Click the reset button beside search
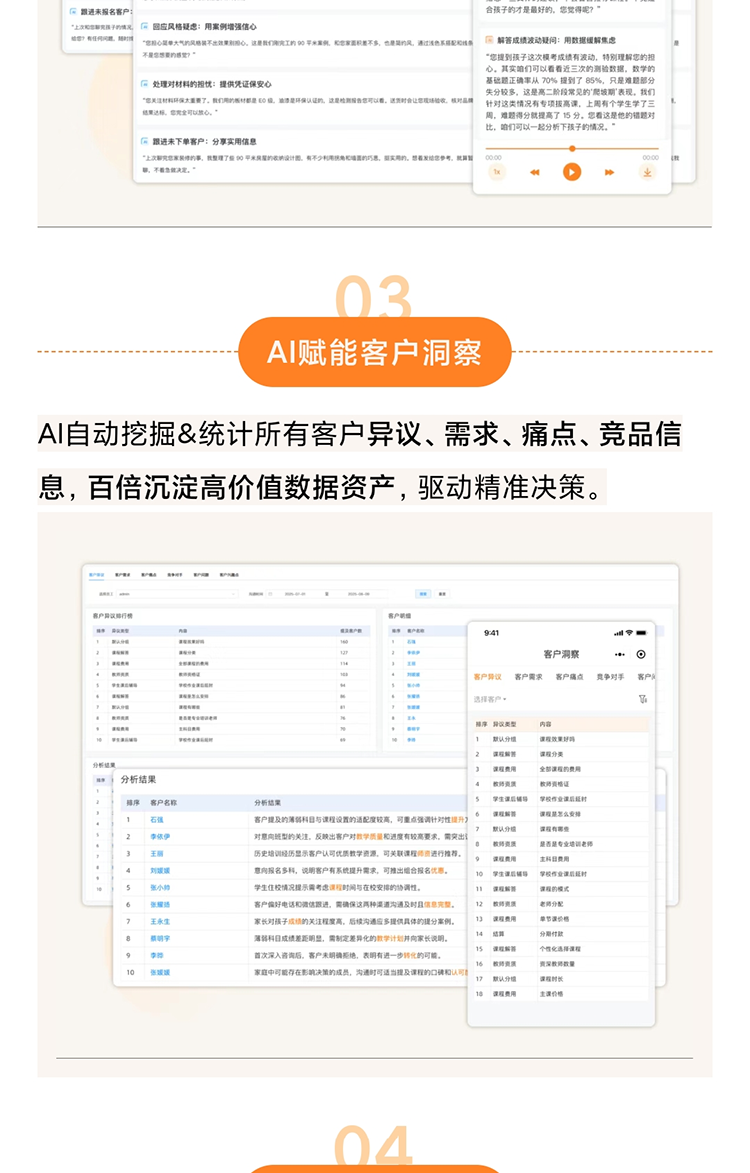Image resolution: width=750 pixels, height=1173 pixels. click(442, 594)
